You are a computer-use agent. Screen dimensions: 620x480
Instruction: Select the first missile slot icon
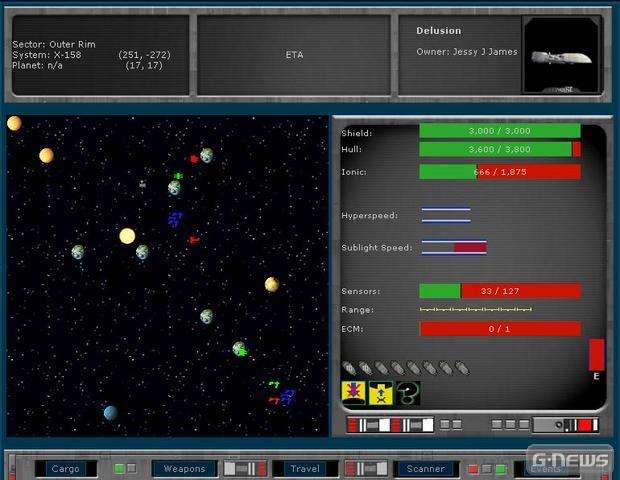pos(350,368)
